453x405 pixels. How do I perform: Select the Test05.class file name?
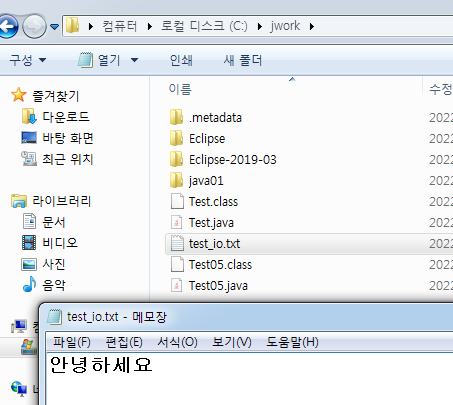(220, 265)
